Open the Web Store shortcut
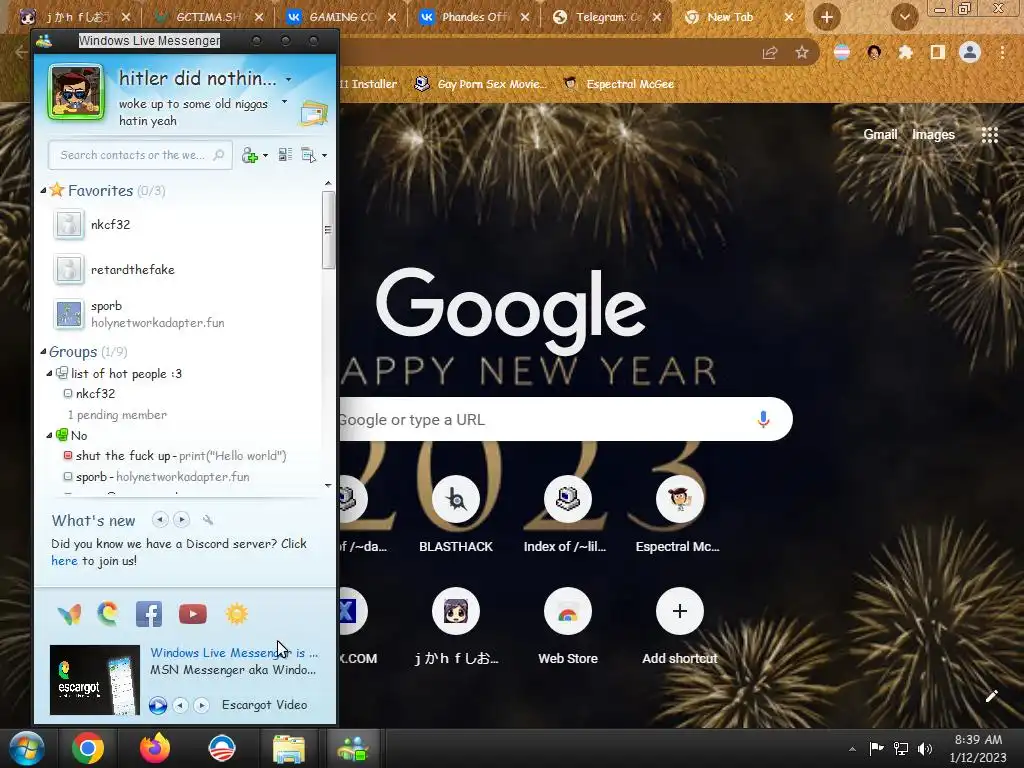 tap(568, 628)
